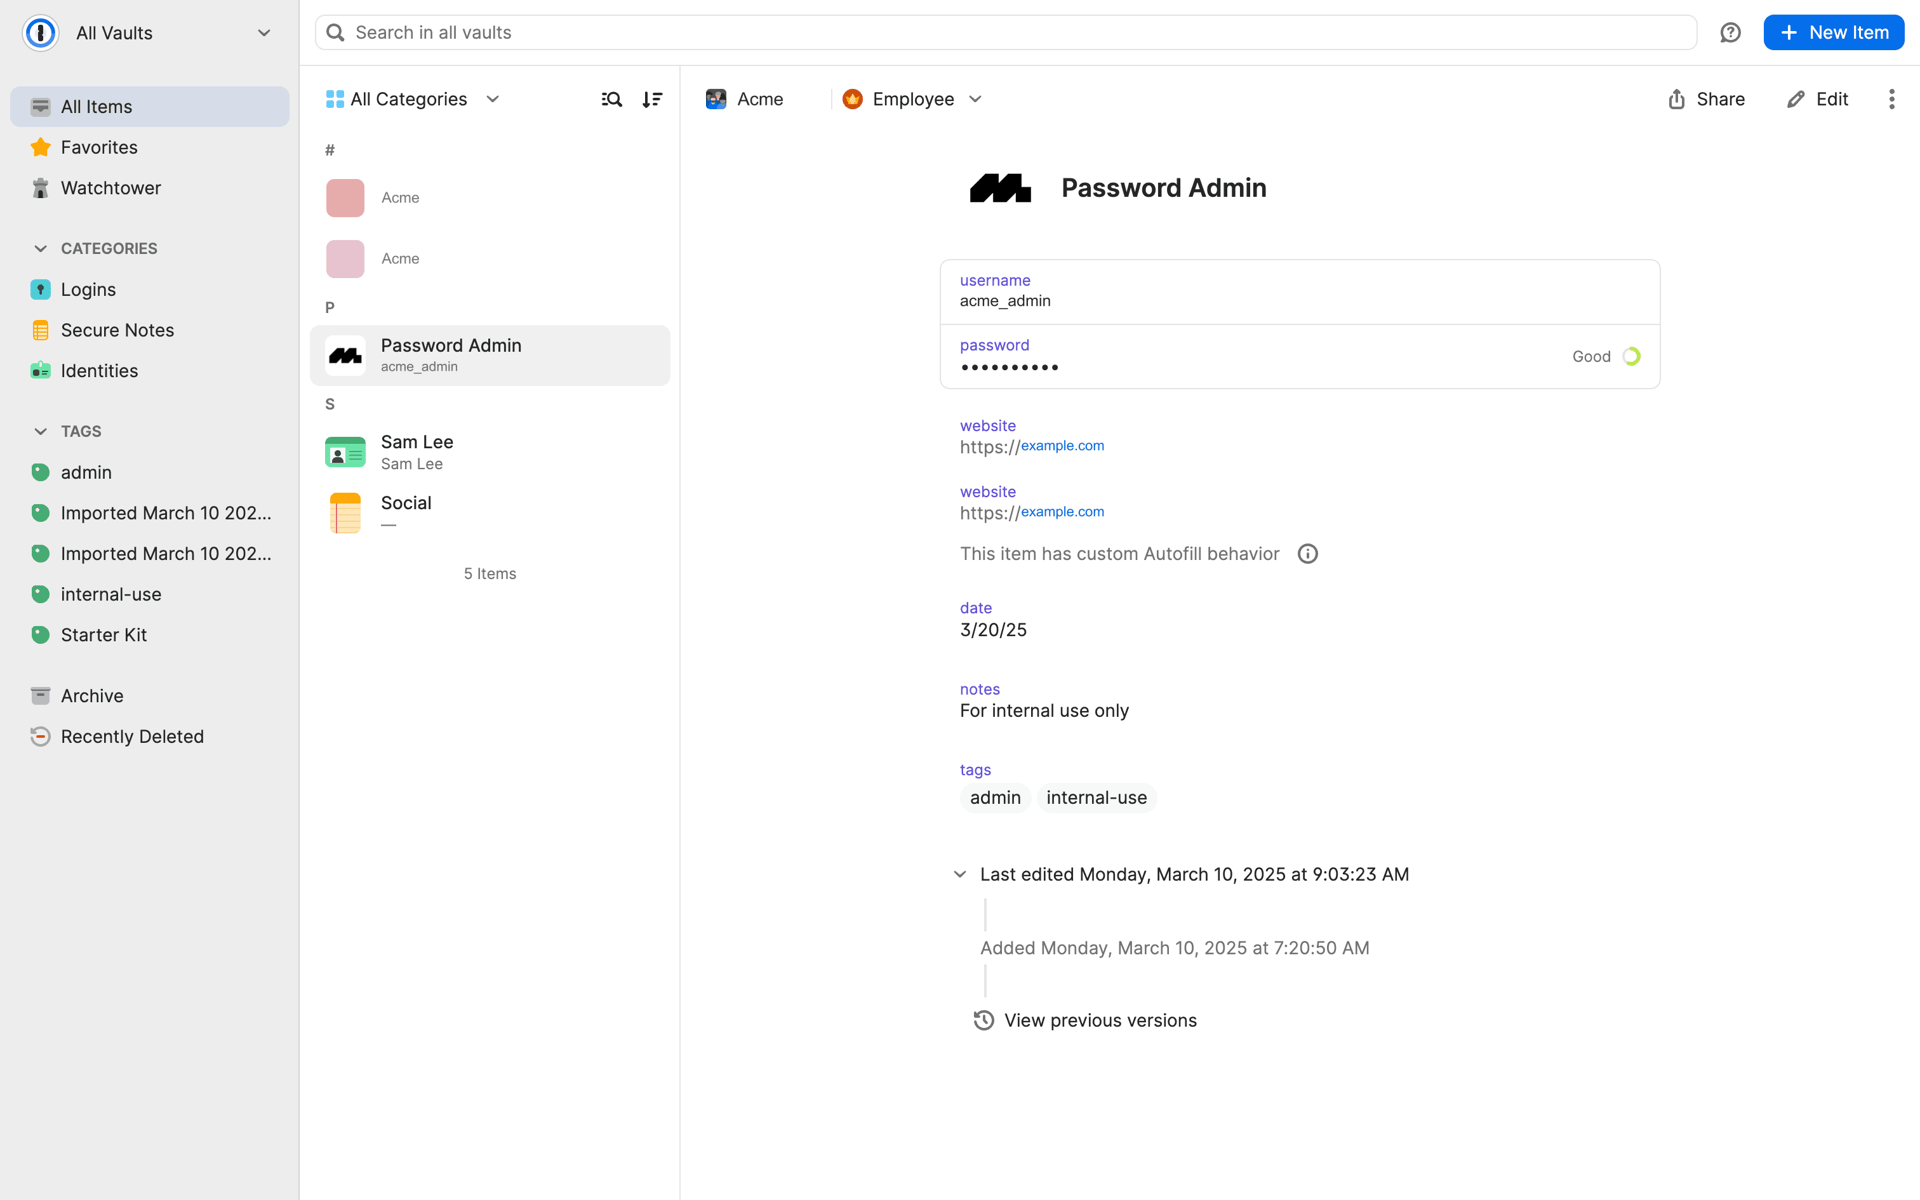Collapse the CATEGORIES section

[x=40, y=249]
